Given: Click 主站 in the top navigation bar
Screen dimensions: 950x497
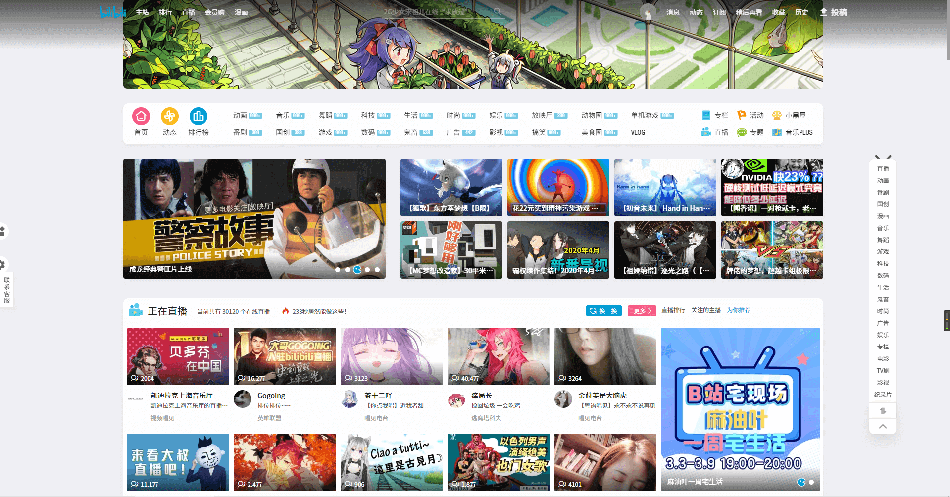Looking at the screenshot, I should point(142,12).
